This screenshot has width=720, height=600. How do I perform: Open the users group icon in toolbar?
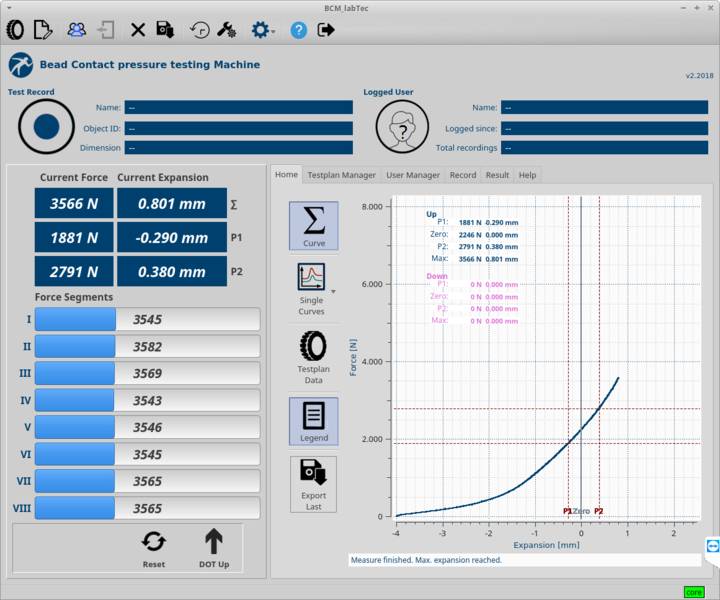coord(77,30)
